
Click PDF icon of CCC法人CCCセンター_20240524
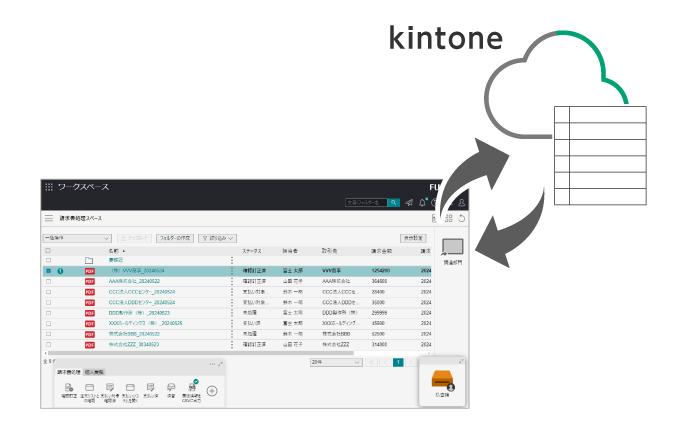click(90, 292)
